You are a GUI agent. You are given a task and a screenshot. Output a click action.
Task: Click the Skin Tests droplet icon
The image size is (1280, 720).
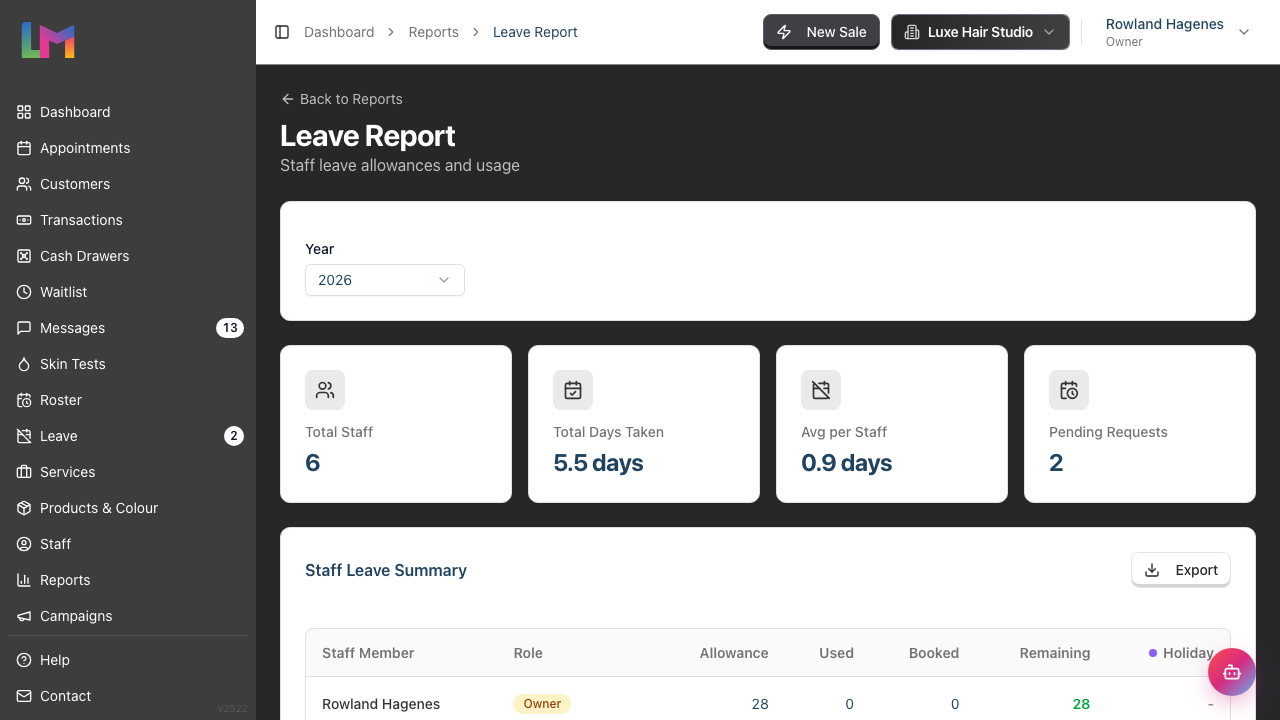tap(24, 364)
